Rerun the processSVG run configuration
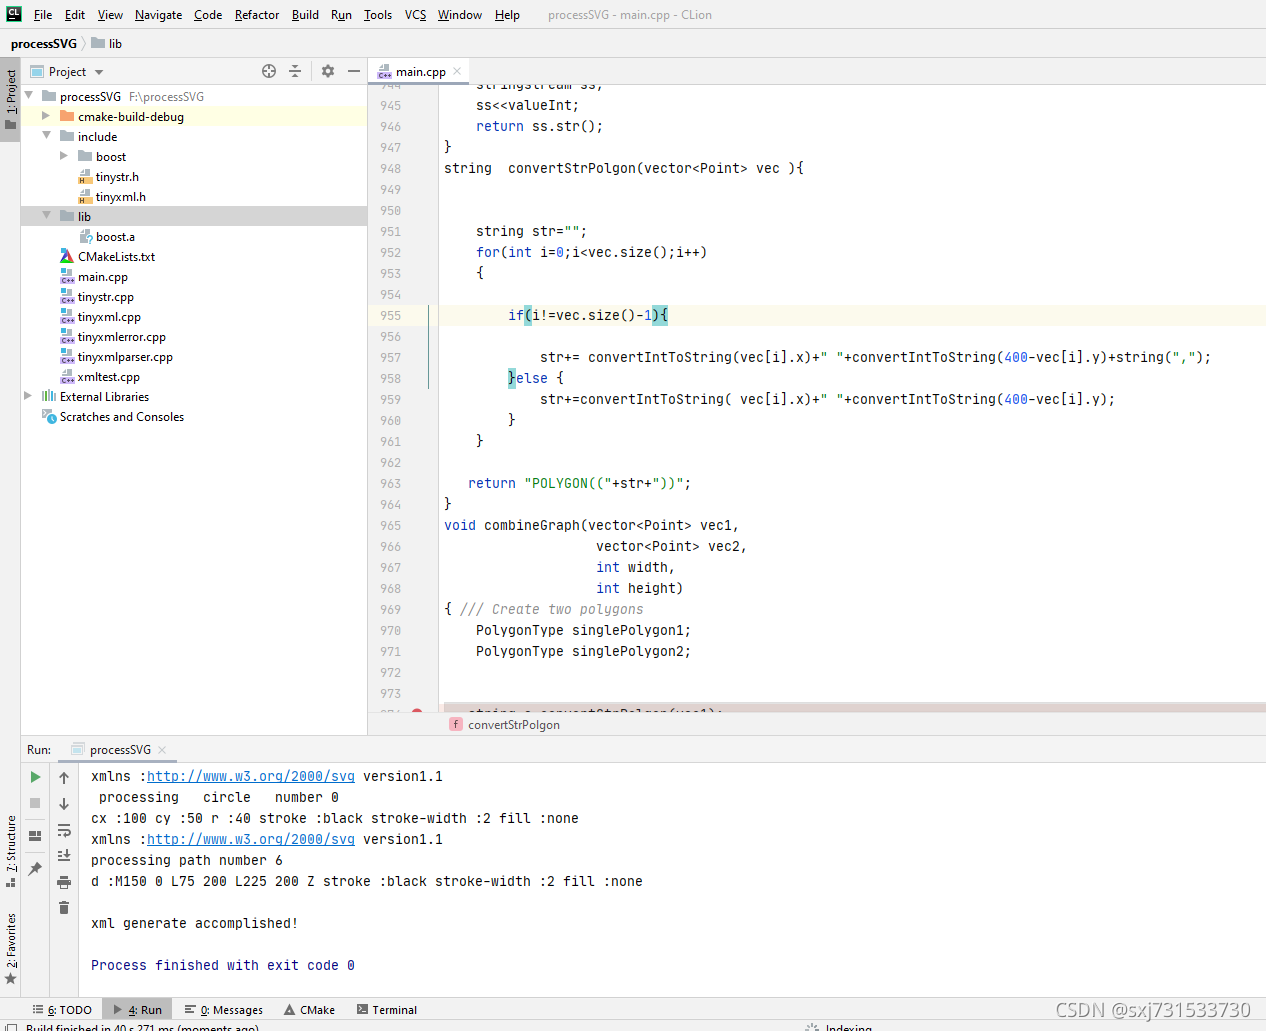 (x=34, y=777)
